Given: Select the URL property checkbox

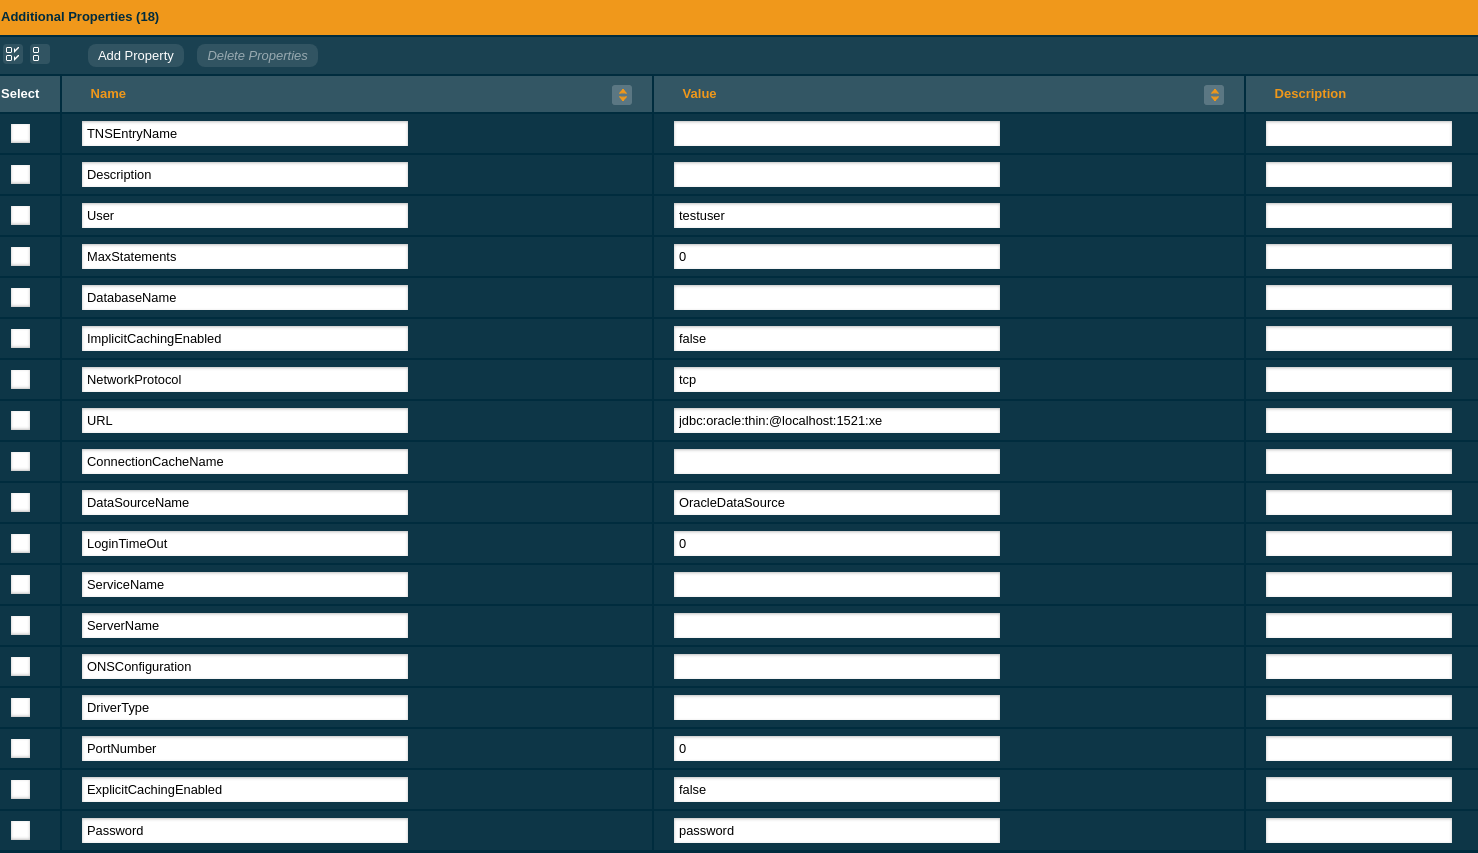Looking at the screenshot, I should (x=20, y=421).
